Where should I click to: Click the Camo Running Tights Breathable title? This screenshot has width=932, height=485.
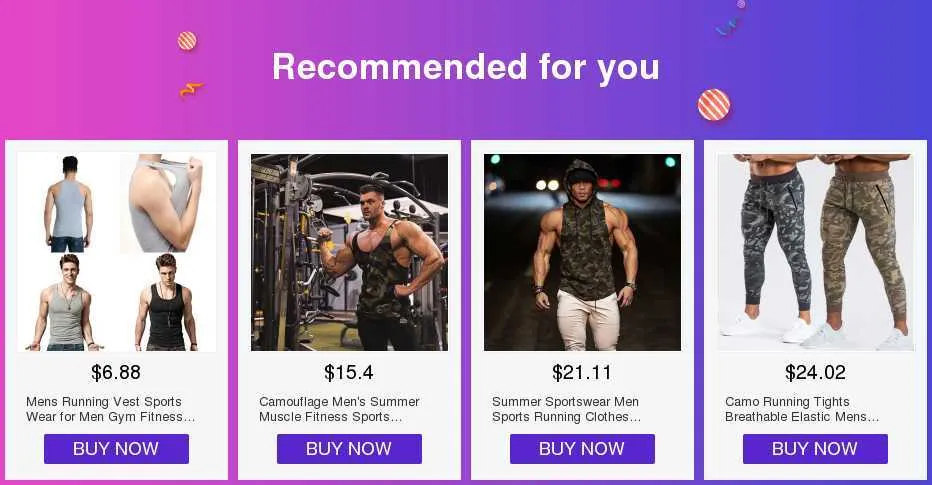[x=802, y=410]
